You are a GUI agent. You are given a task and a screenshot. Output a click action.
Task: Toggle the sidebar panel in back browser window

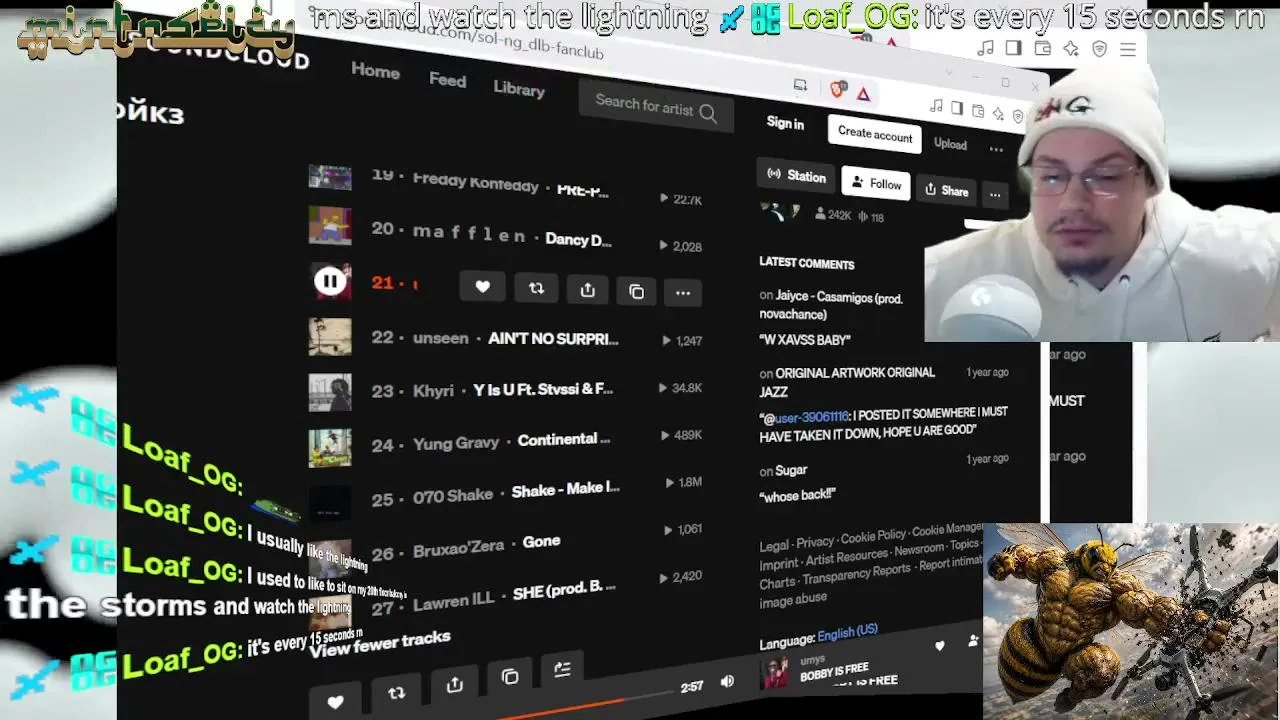click(x=1013, y=48)
